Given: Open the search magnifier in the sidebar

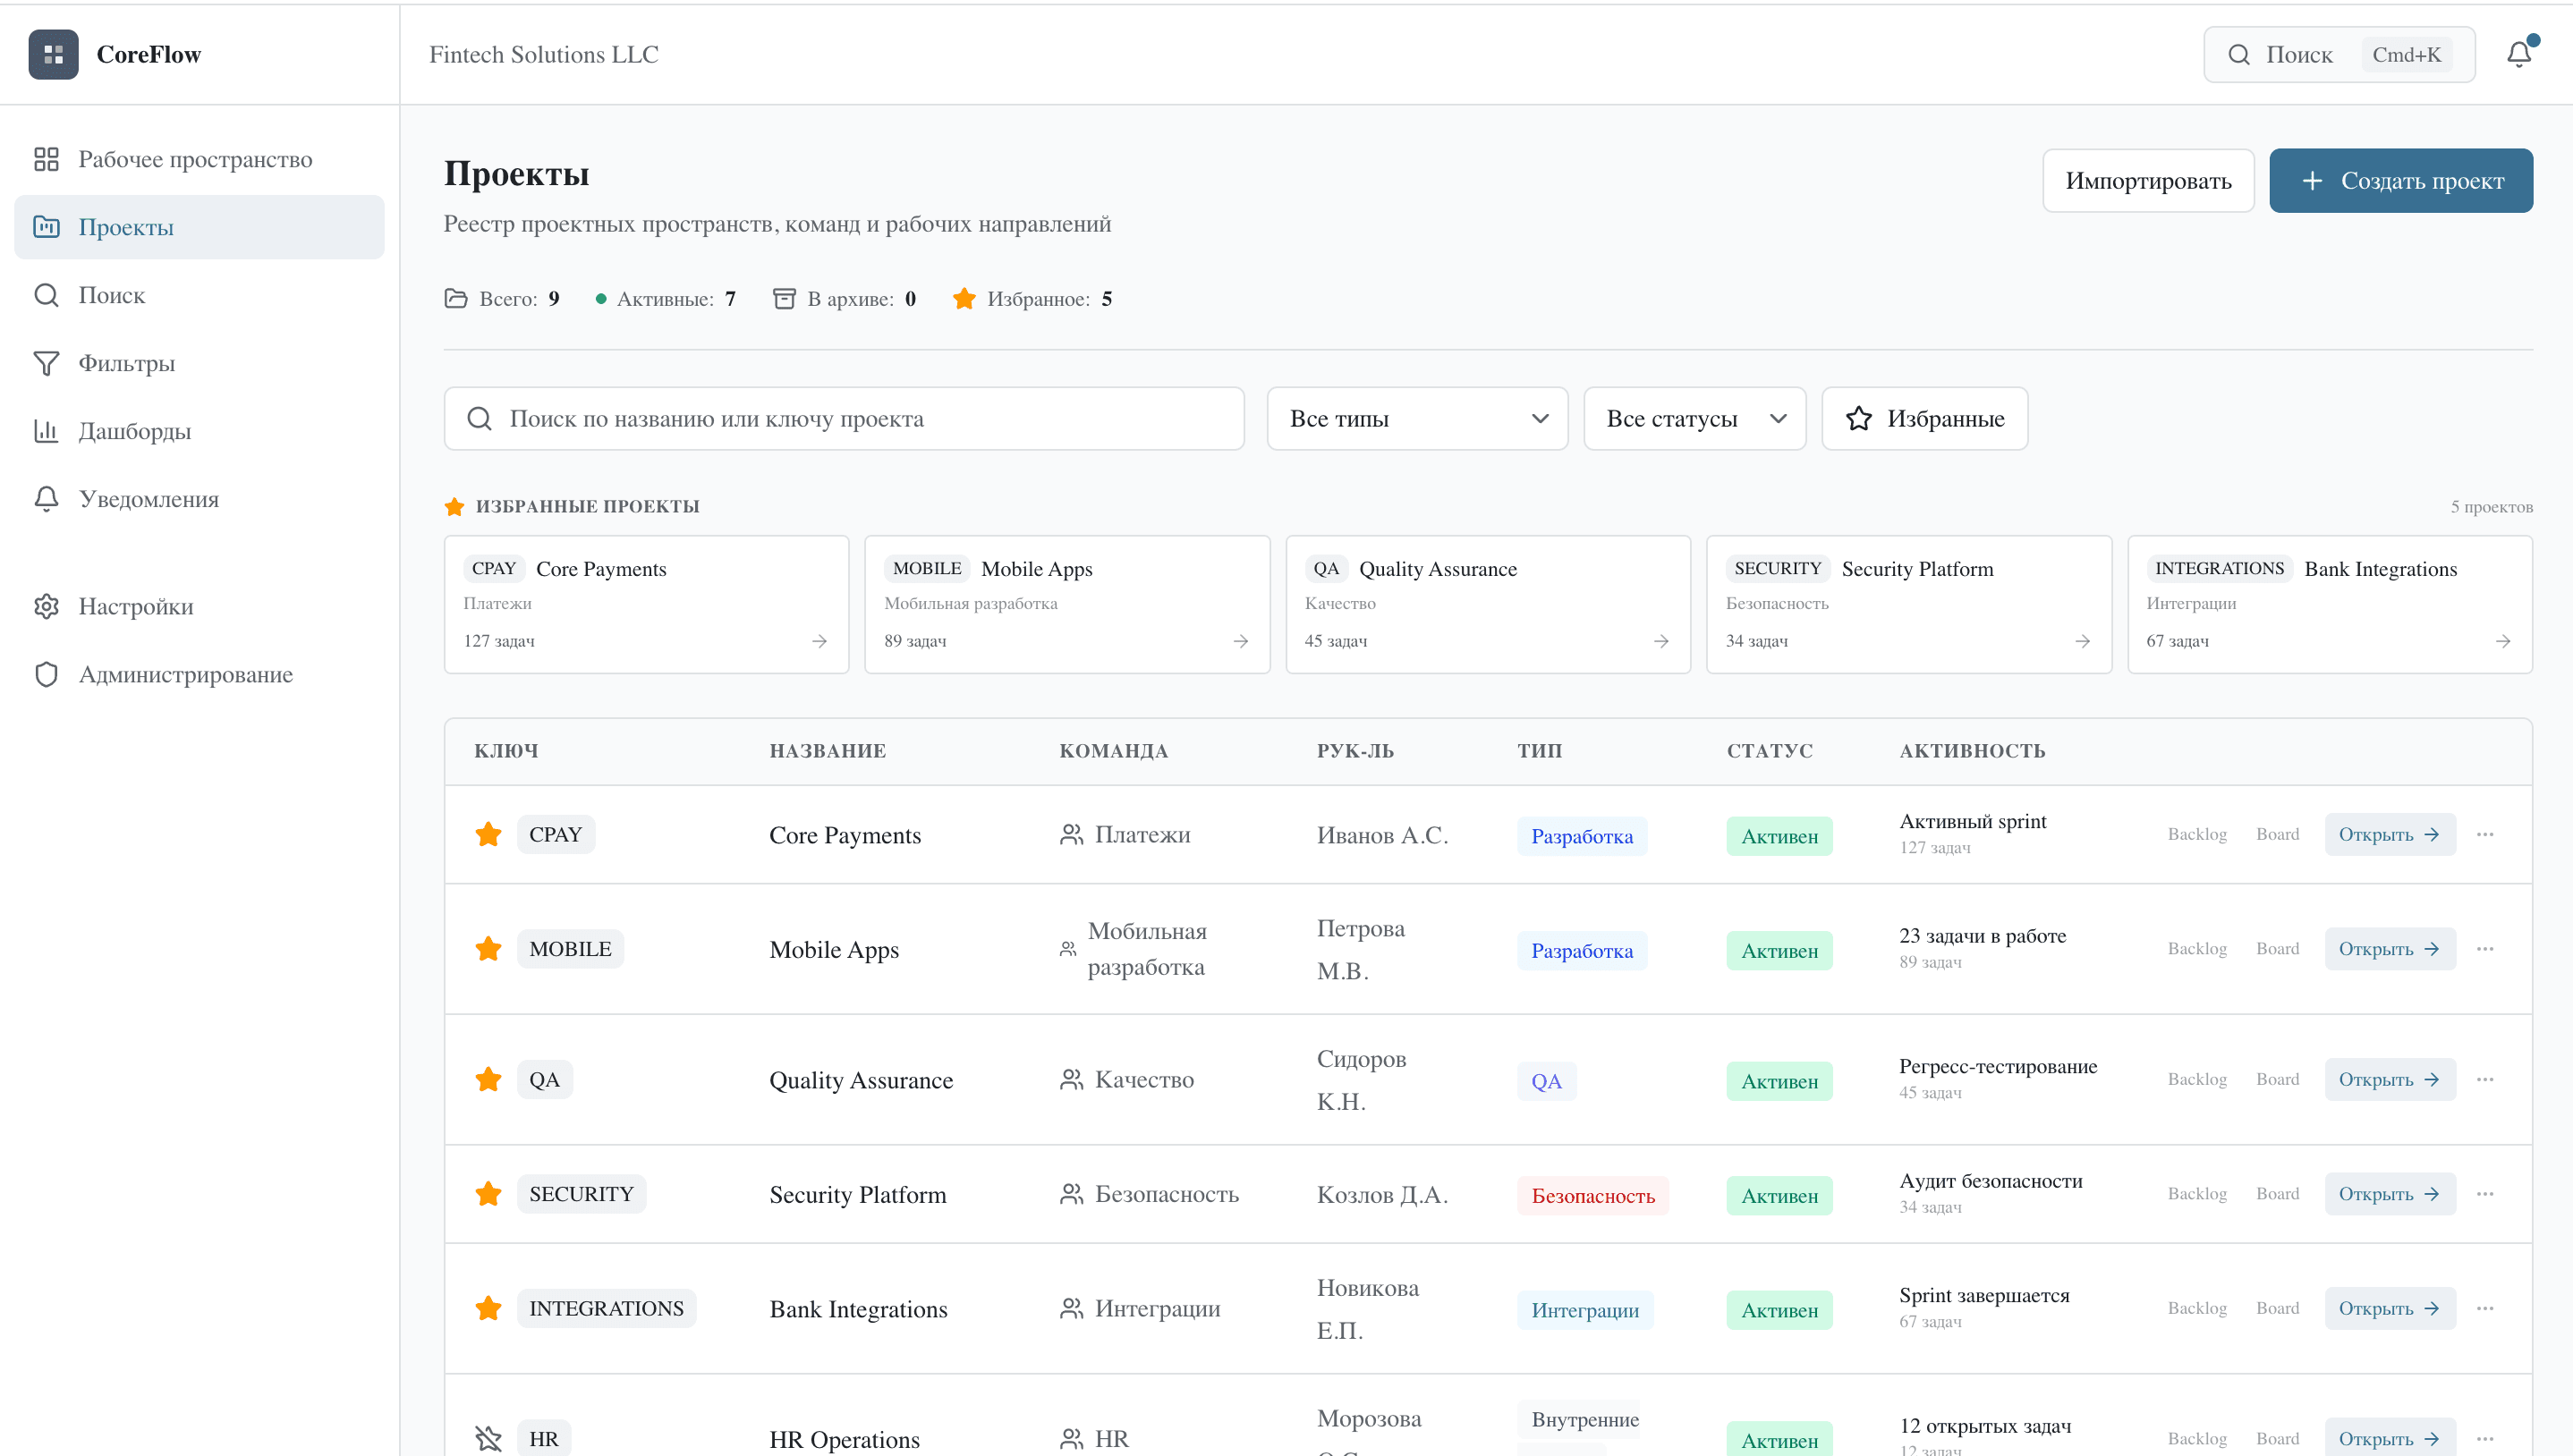Looking at the screenshot, I should 46,294.
